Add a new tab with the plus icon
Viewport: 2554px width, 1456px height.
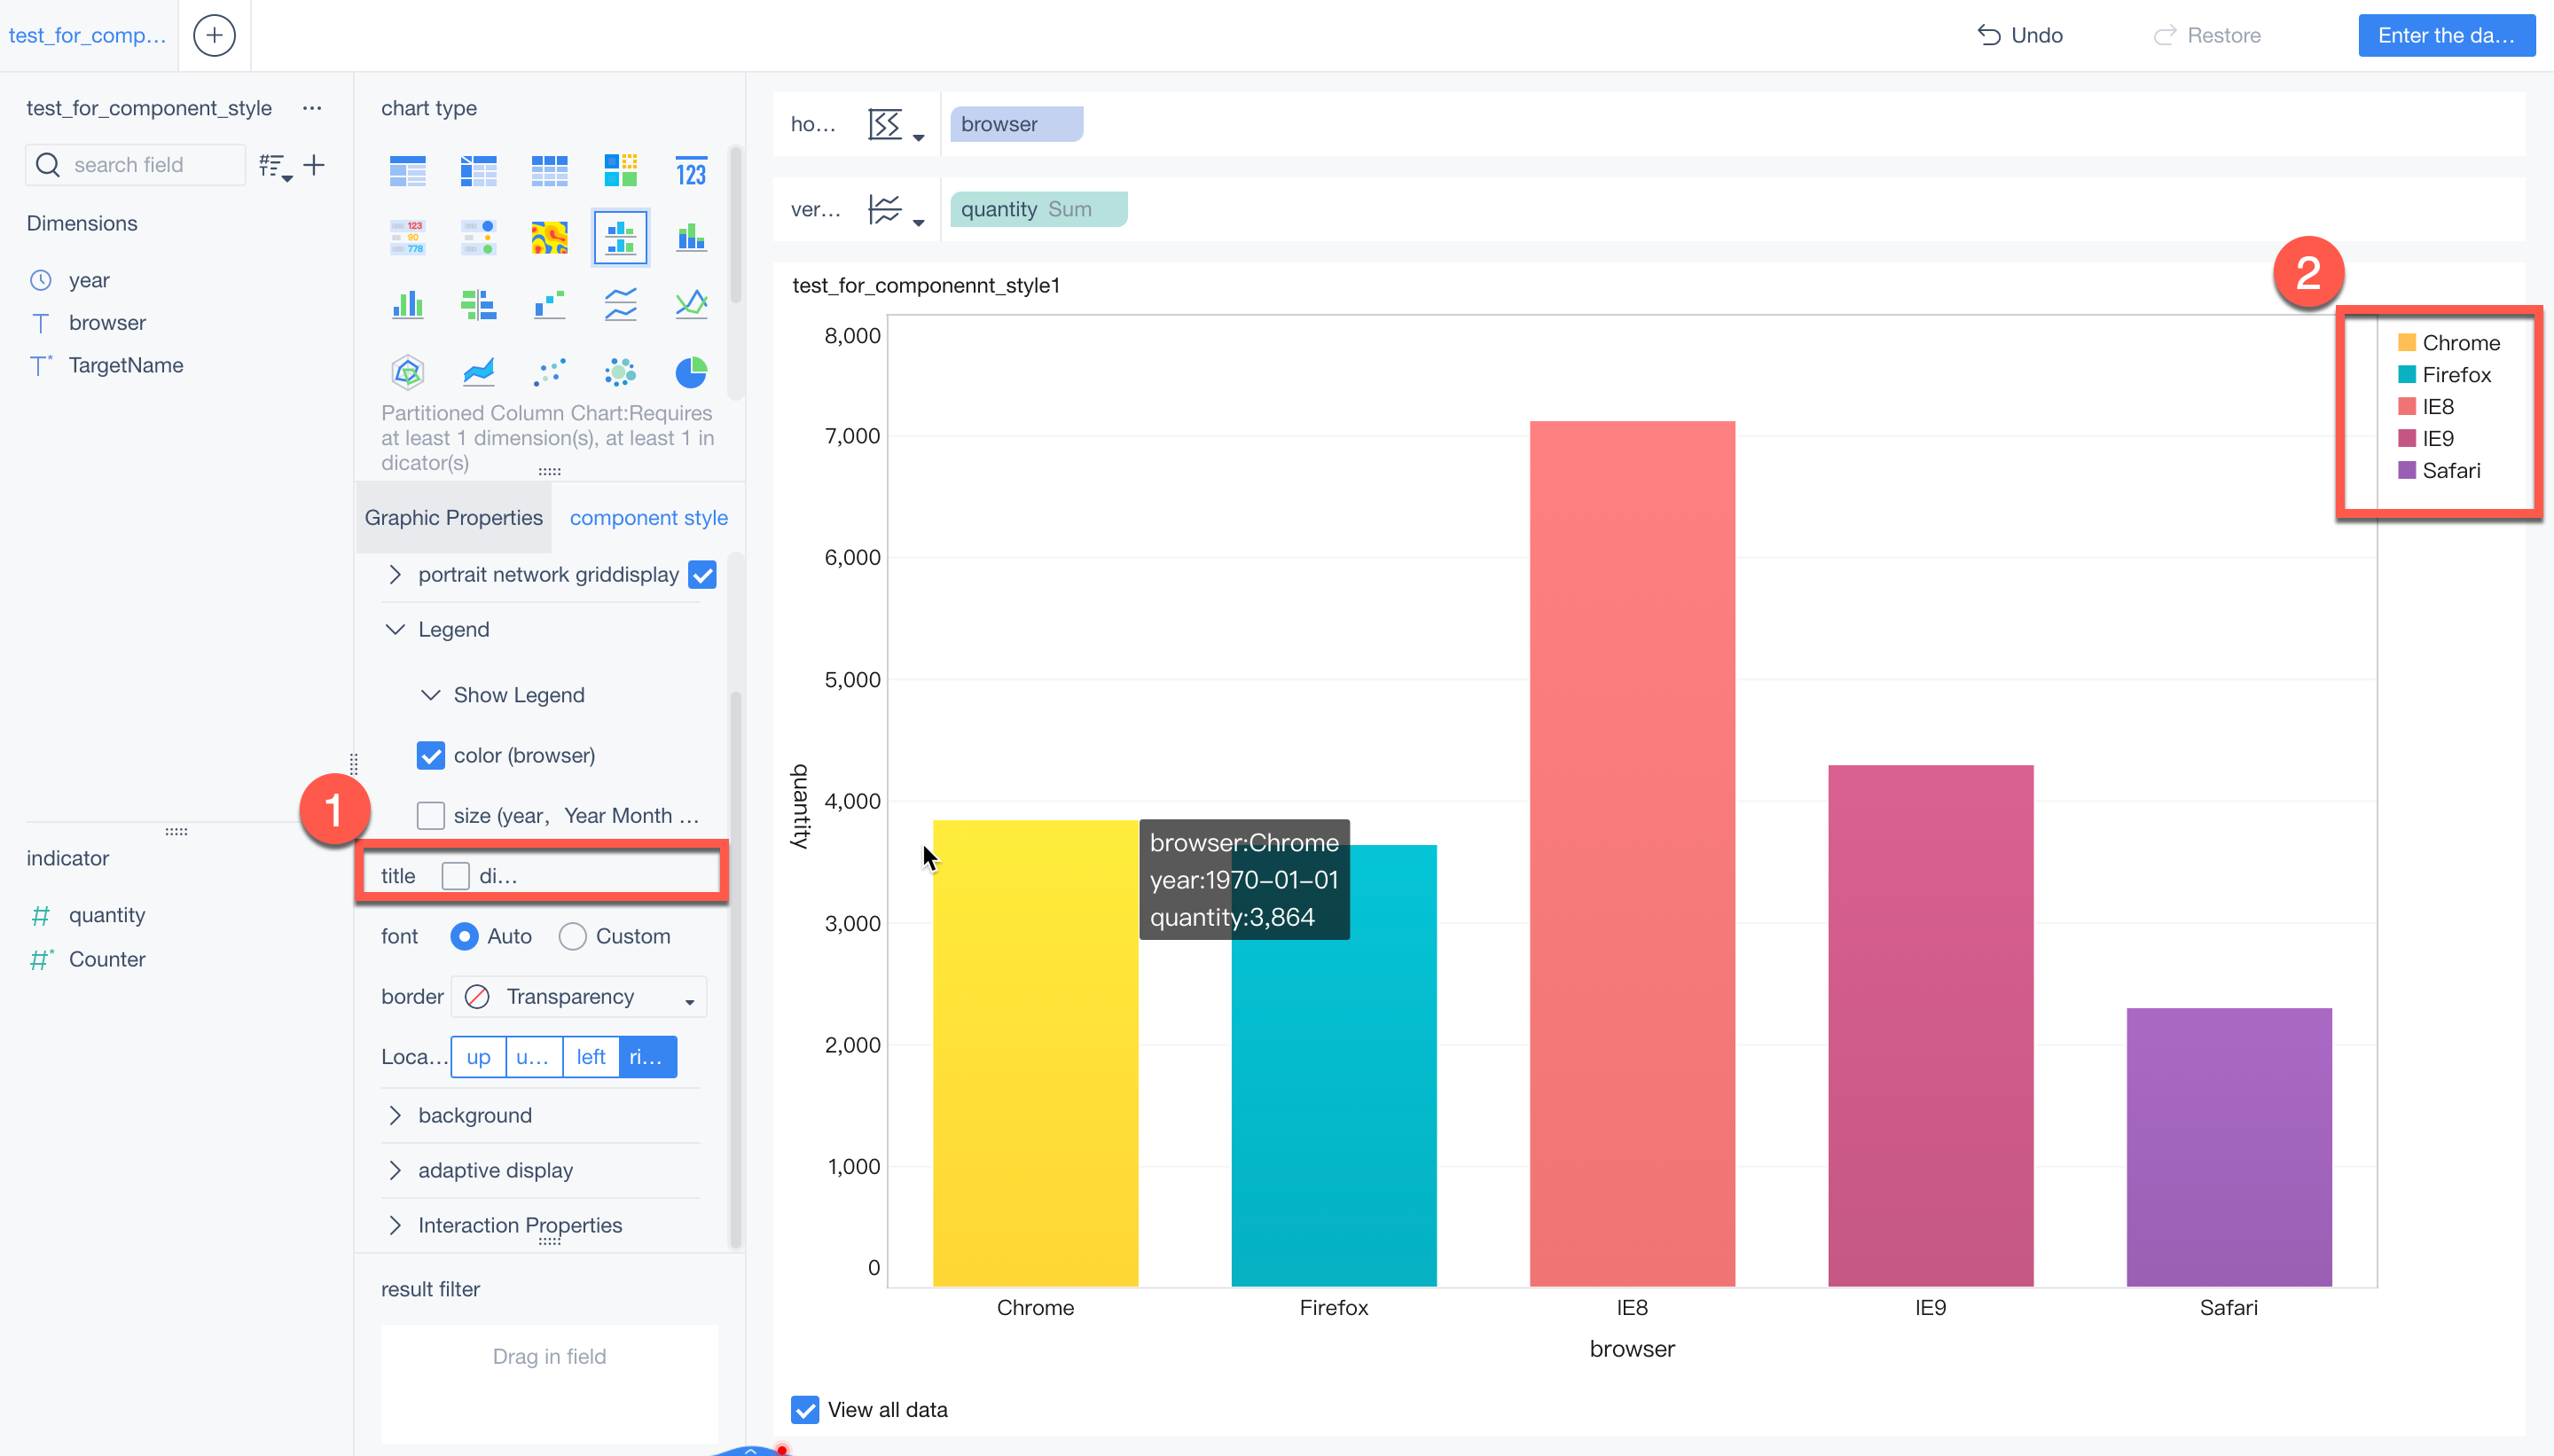(214, 35)
